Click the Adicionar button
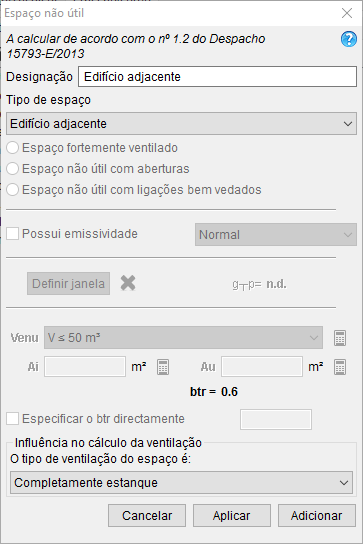 pyautogui.click(x=317, y=516)
